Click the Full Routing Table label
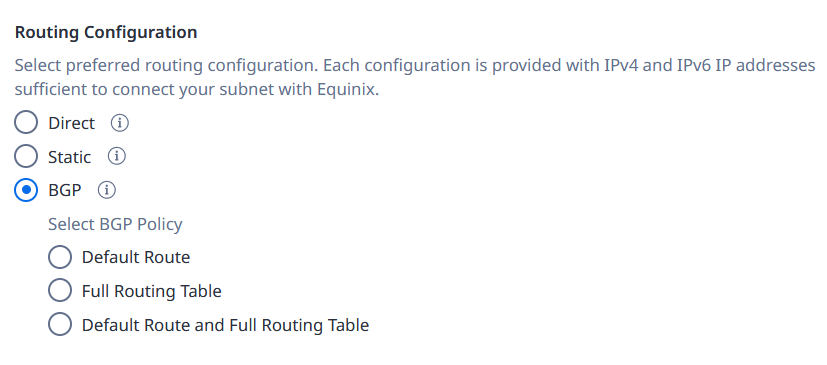Viewport: 827px width, 365px height. click(x=151, y=291)
